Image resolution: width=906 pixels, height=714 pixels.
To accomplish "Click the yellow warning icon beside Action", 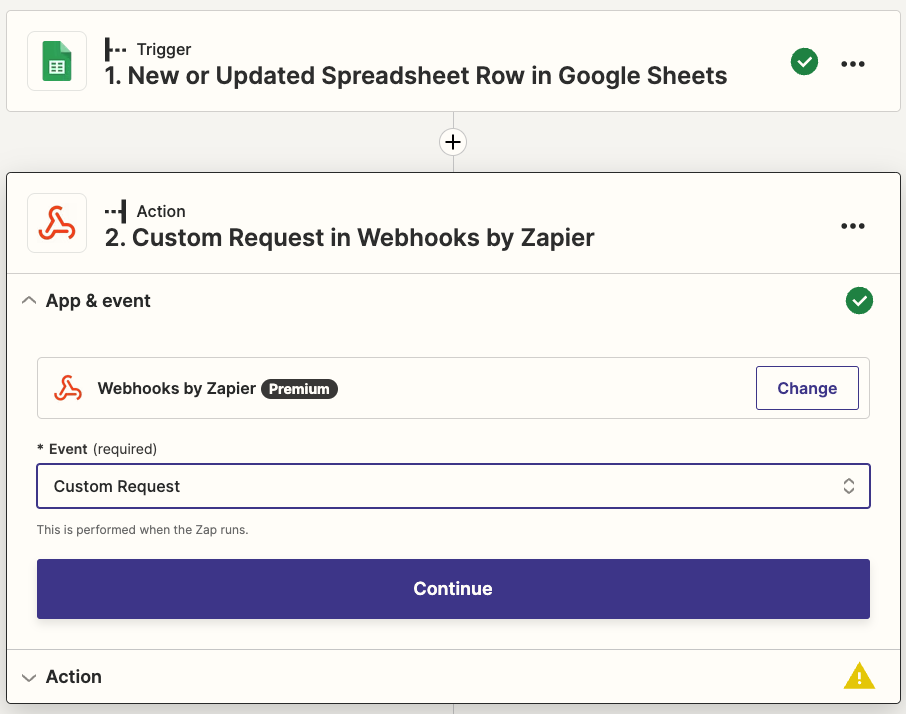I will click(x=859, y=677).
